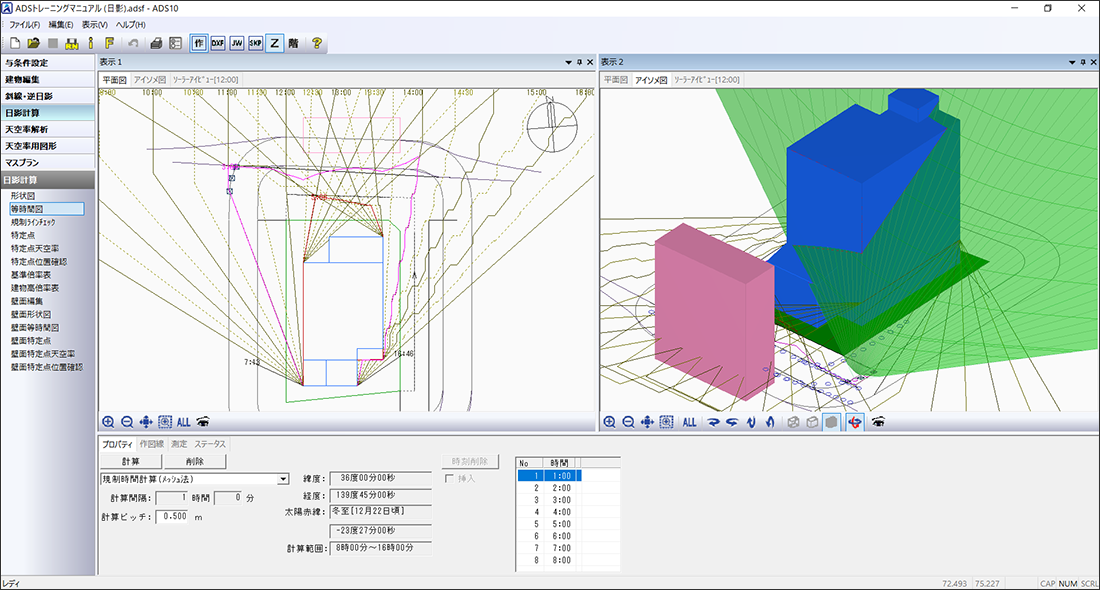
Task: Toggle the 作 mode button in toolbar
Action: (x=199, y=43)
